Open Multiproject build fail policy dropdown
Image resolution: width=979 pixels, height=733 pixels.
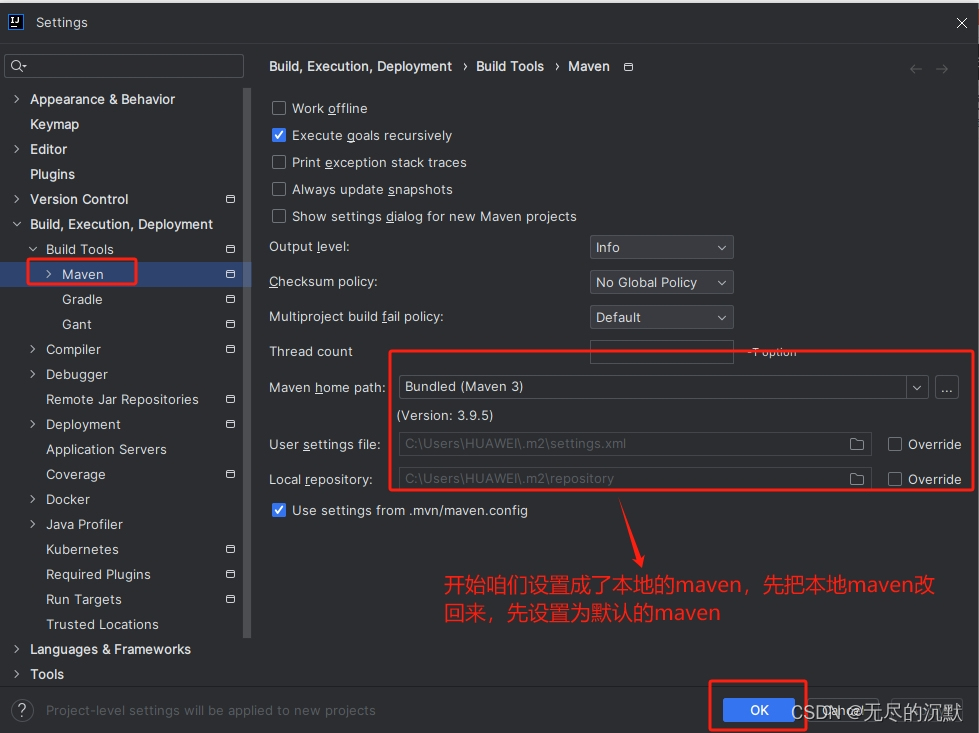[x=661, y=317]
